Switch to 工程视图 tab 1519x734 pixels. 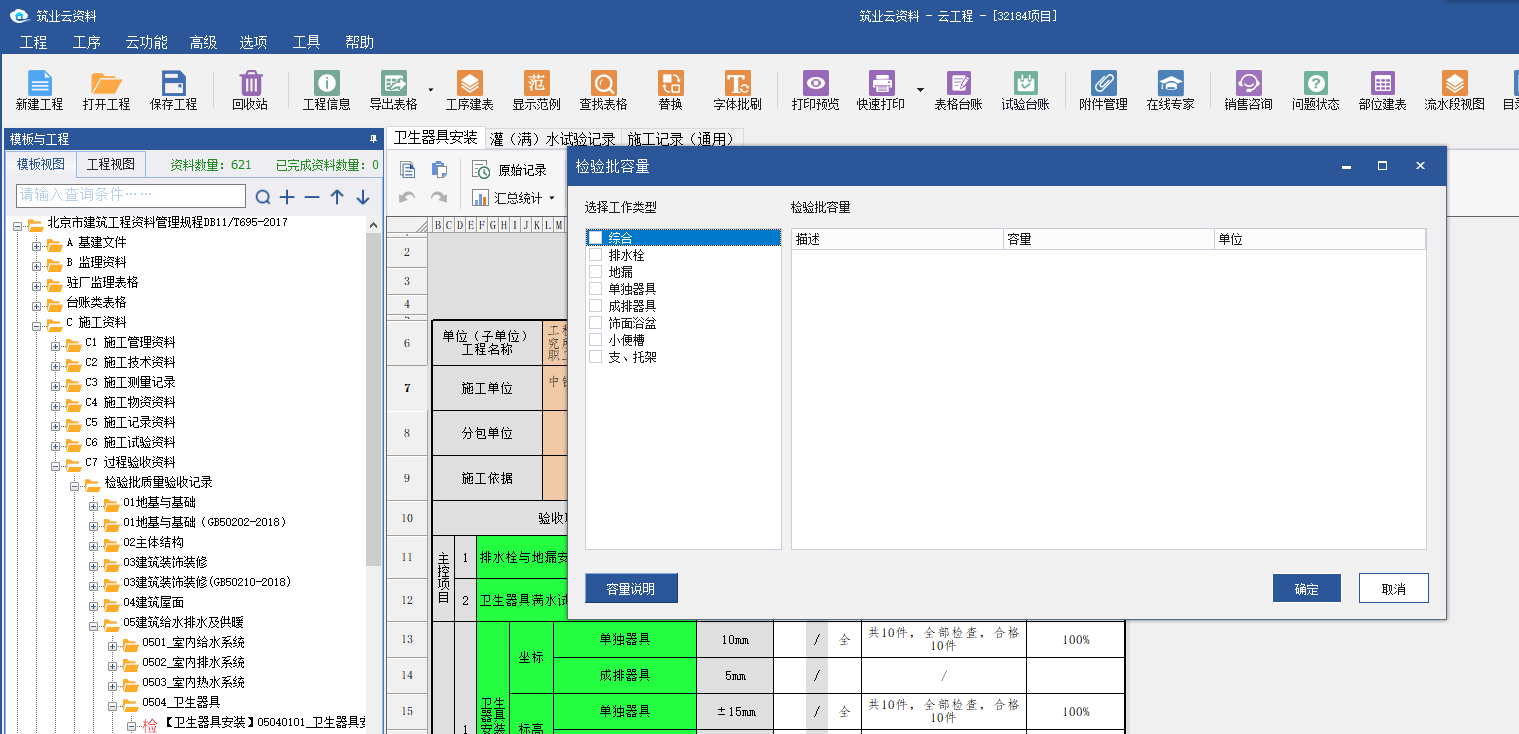click(x=111, y=164)
